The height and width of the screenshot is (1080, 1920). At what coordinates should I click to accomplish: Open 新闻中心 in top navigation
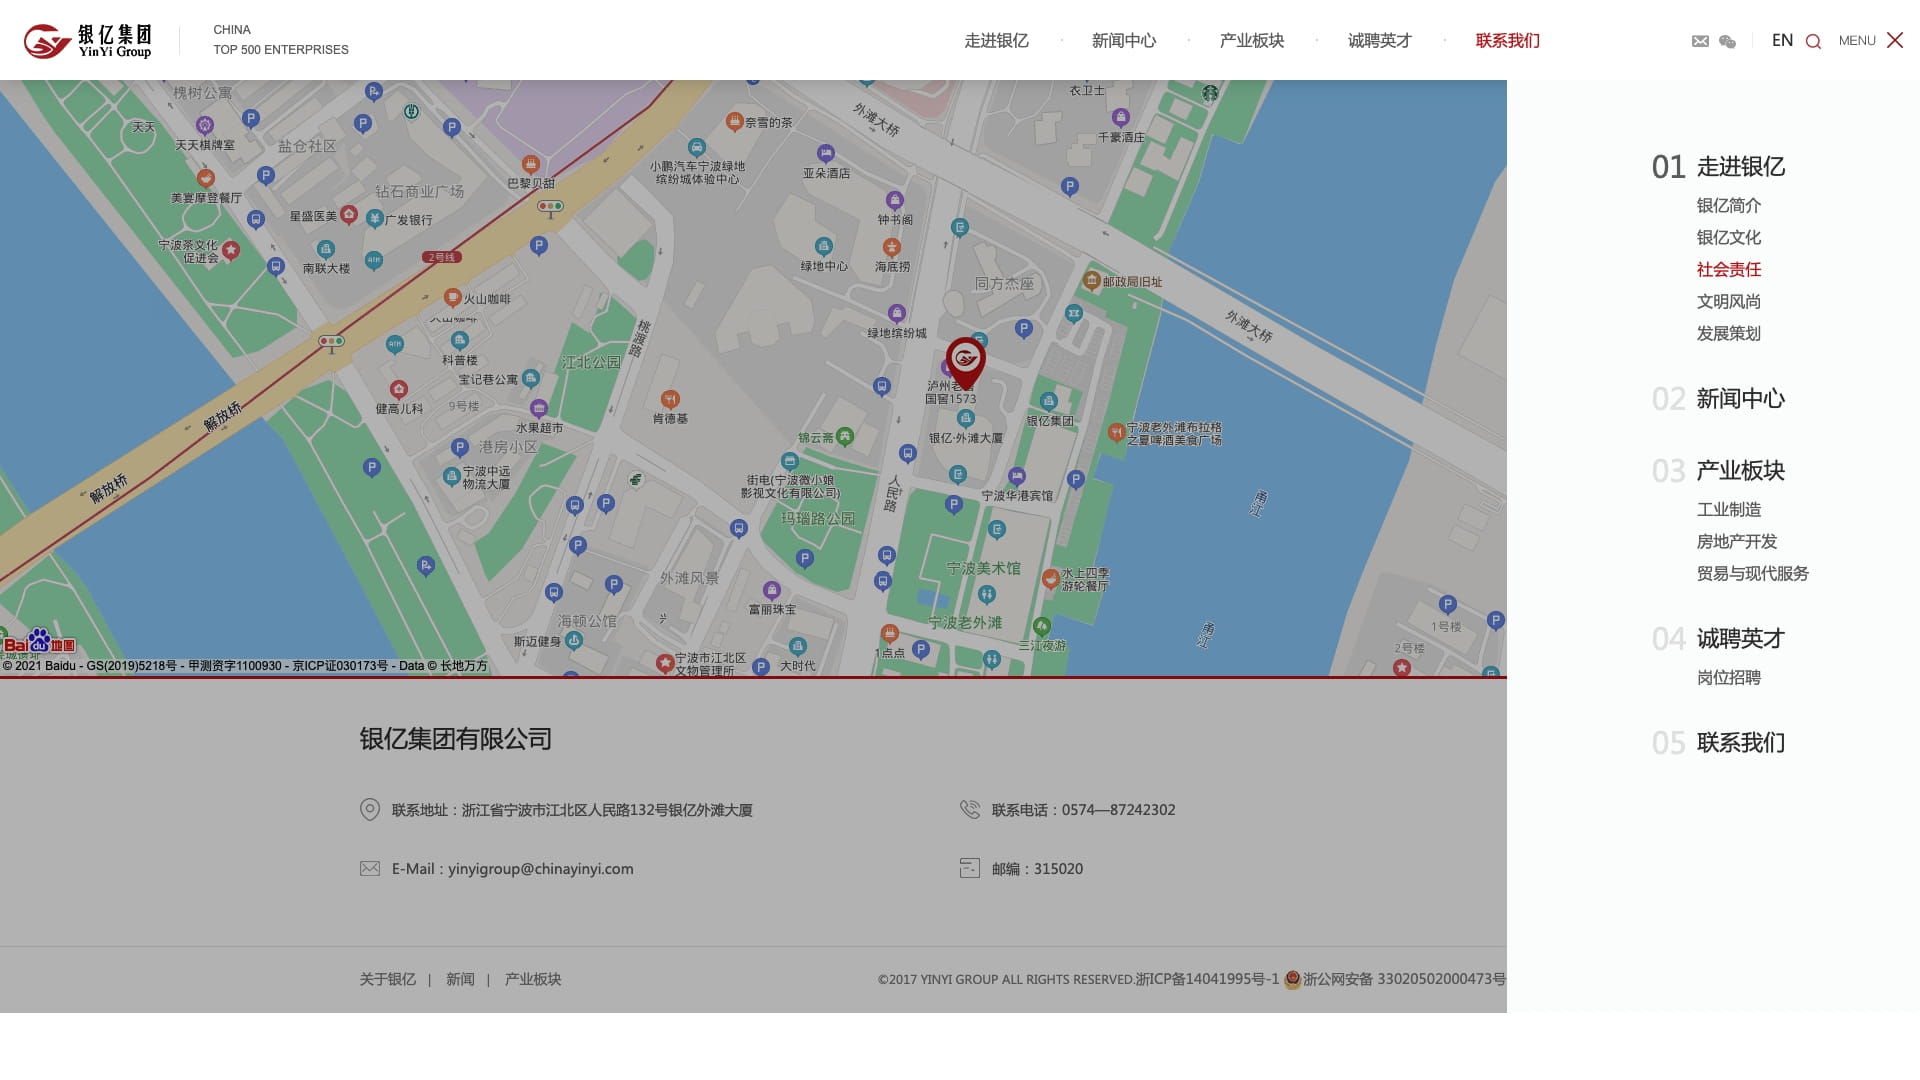[1124, 41]
